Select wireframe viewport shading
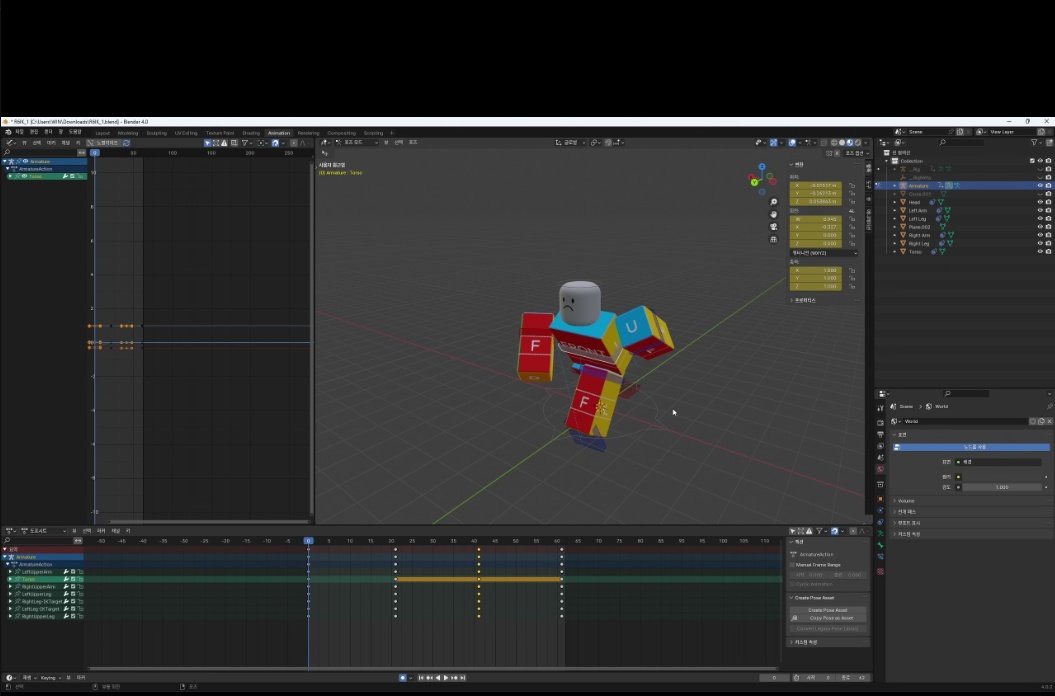1055x696 pixels. pyautogui.click(x=834, y=143)
